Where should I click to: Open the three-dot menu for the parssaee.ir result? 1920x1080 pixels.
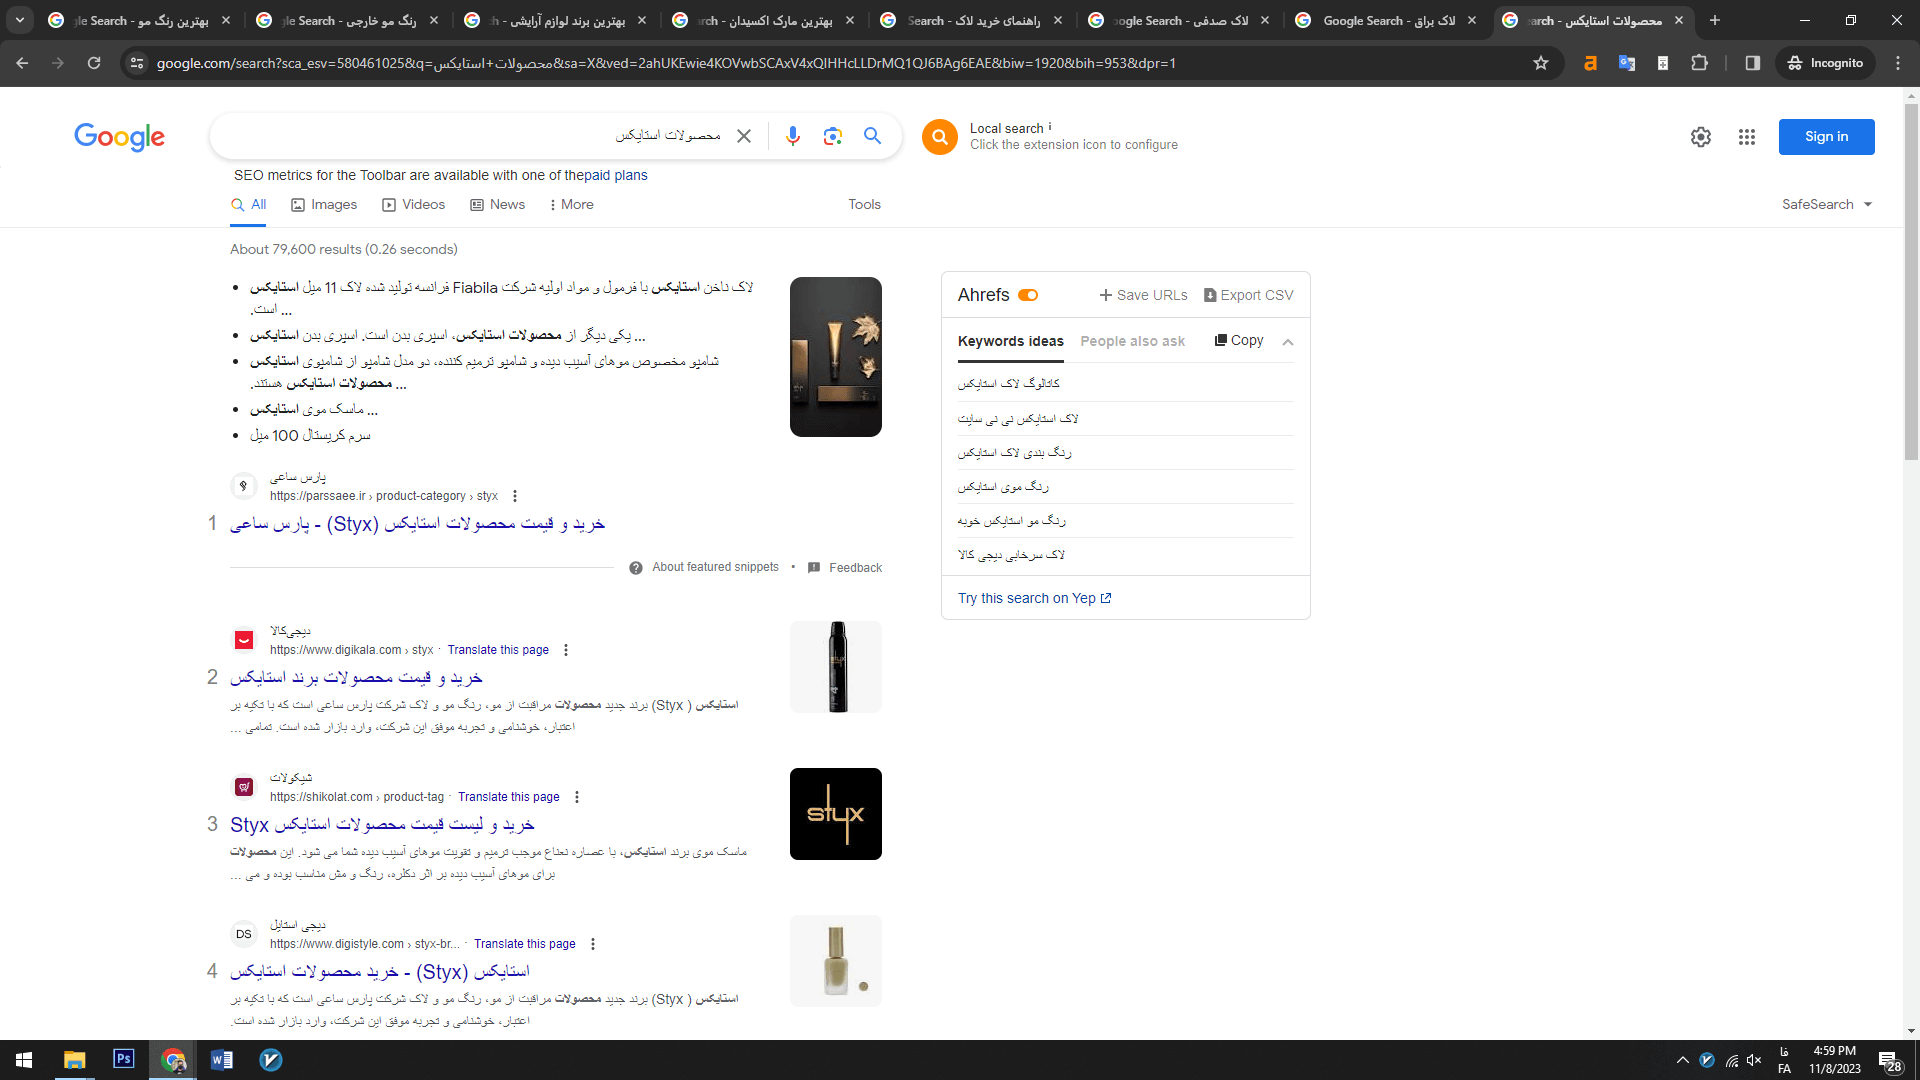click(515, 496)
